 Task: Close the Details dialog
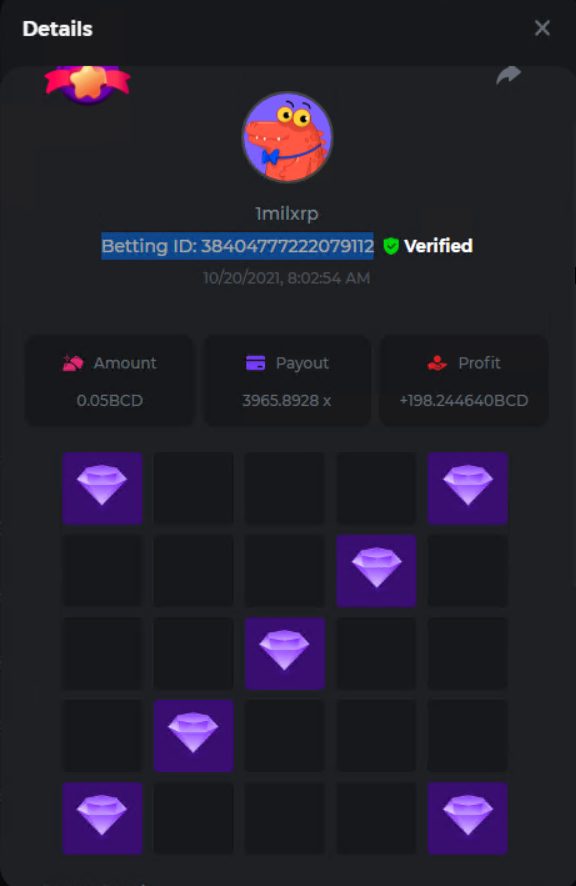(542, 28)
